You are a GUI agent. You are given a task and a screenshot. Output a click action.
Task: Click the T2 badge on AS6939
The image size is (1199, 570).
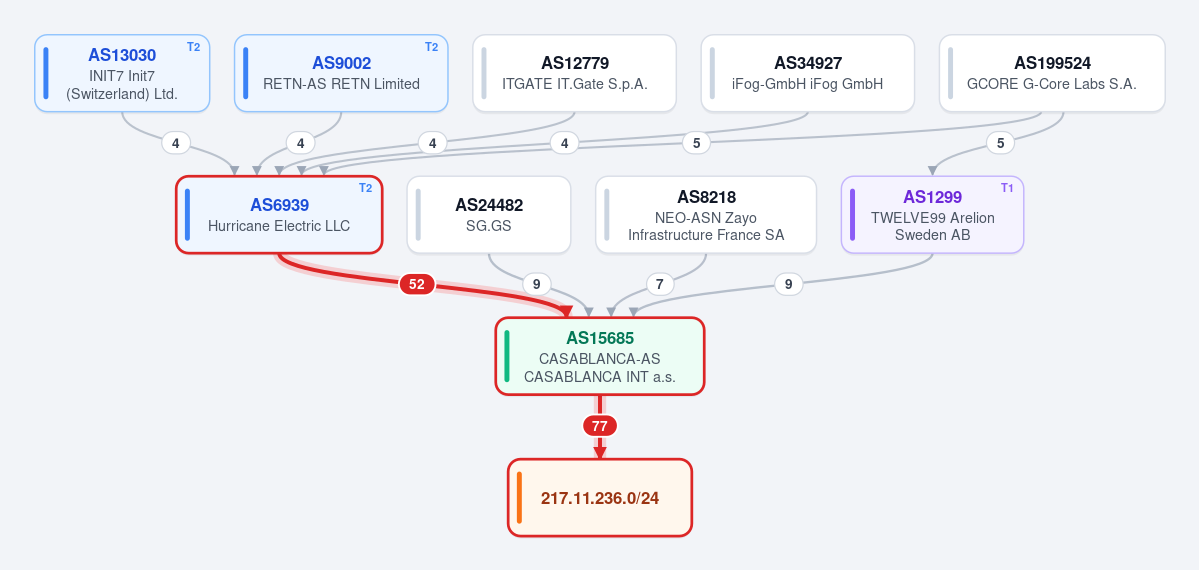coord(366,188)
